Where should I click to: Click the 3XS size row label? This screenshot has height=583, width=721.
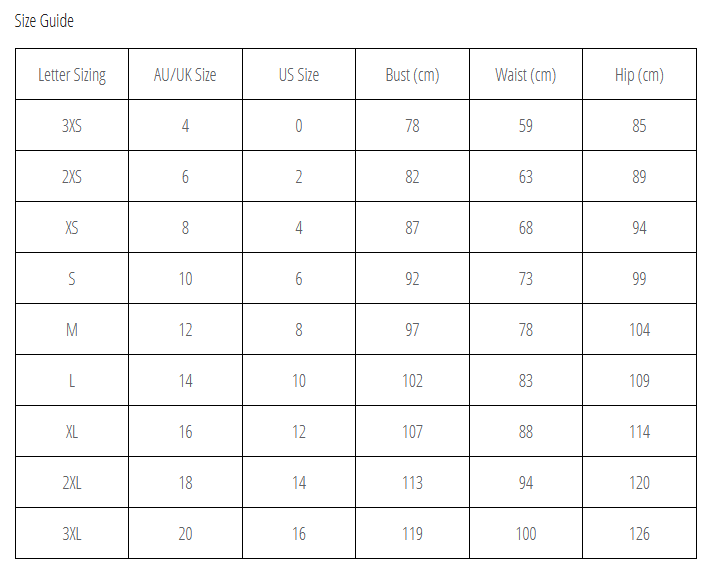[x=72, y=126]
